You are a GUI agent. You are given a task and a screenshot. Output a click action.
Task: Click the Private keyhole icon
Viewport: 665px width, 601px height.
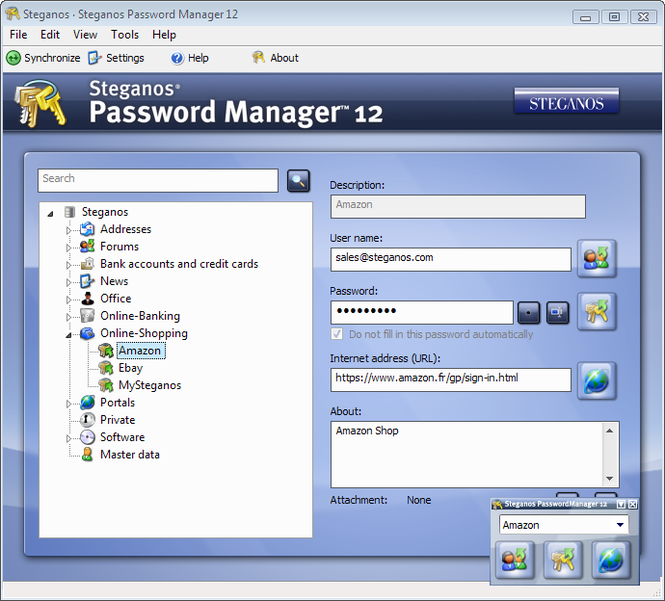pyautogui.click(x=87, y=419)
